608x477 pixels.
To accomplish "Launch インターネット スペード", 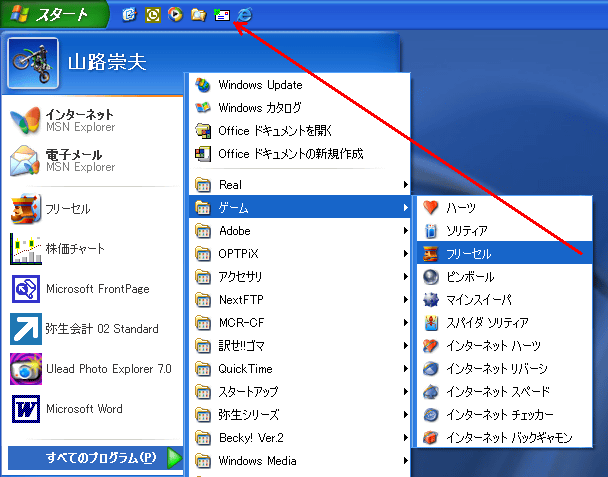I will tap(504, 392).
